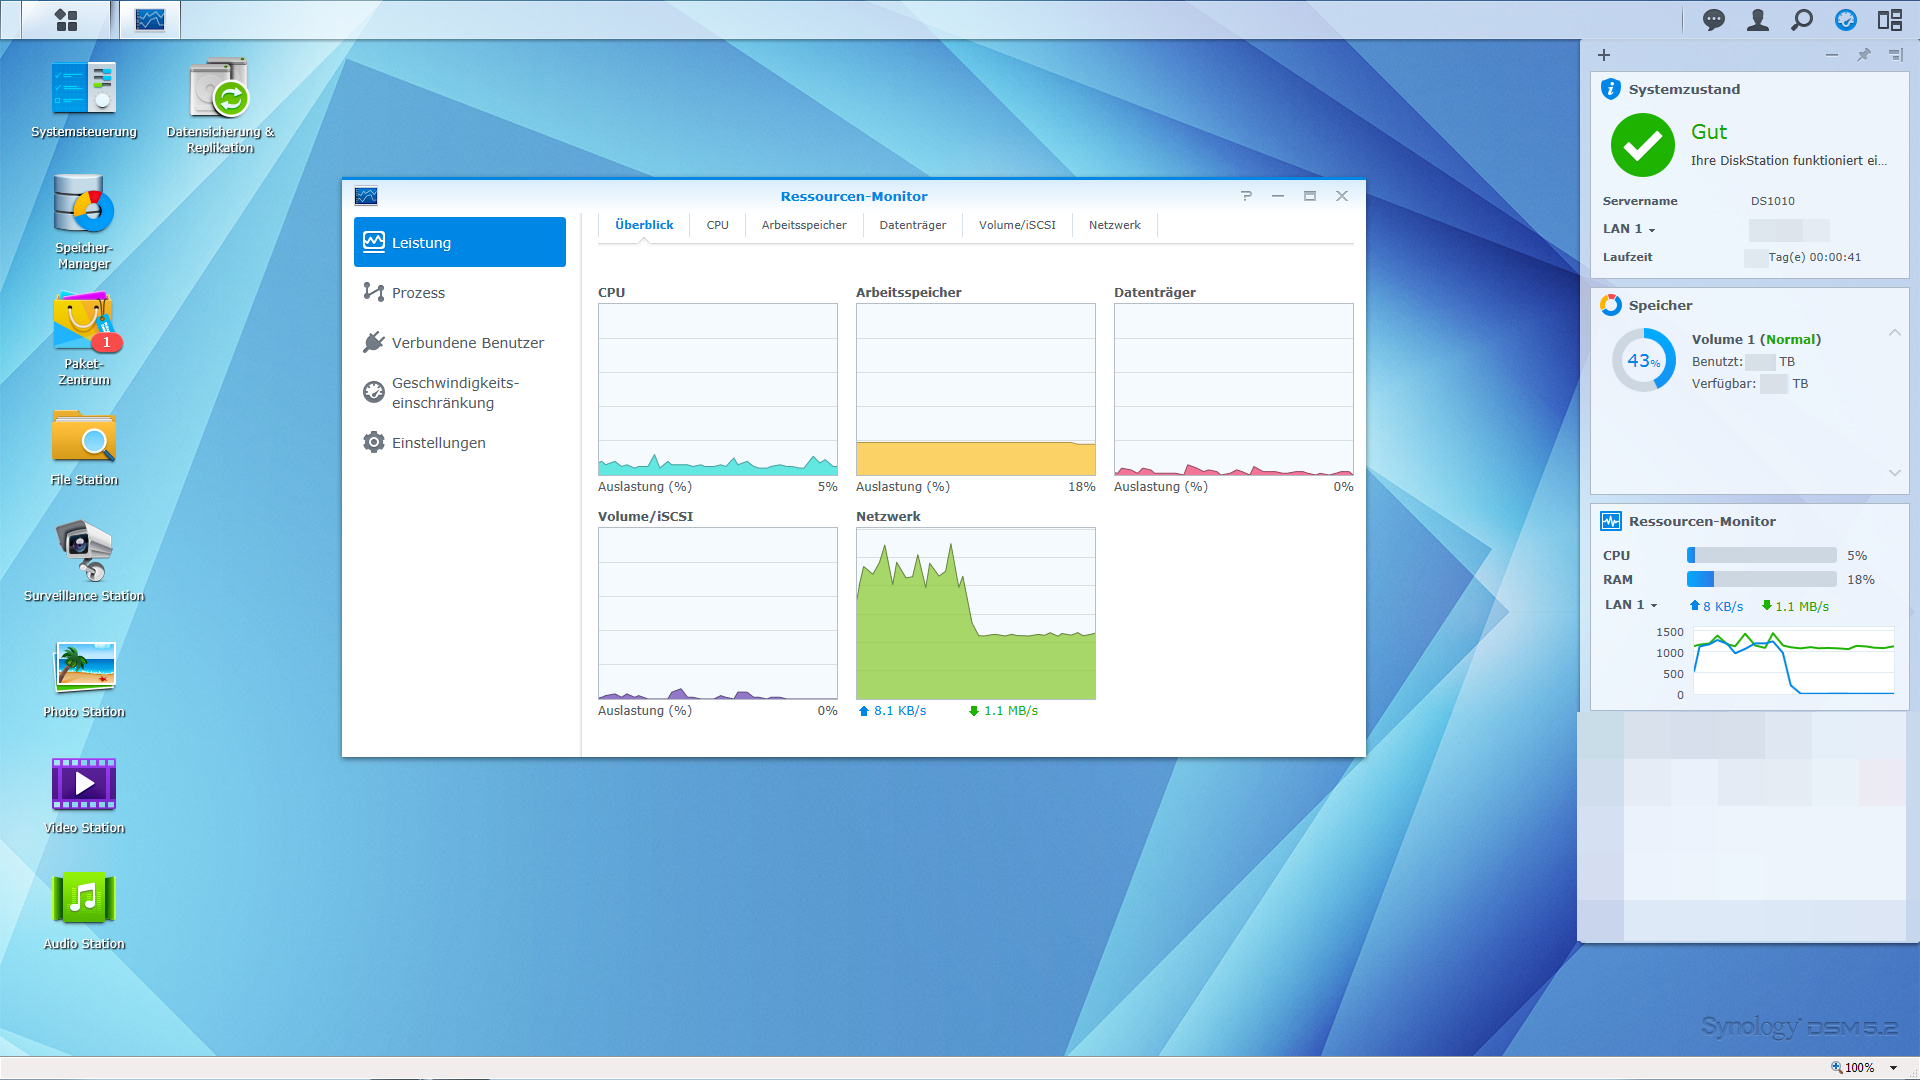Add a widget with the plus button
1920x1080 pixels.
click(1604, 55)
